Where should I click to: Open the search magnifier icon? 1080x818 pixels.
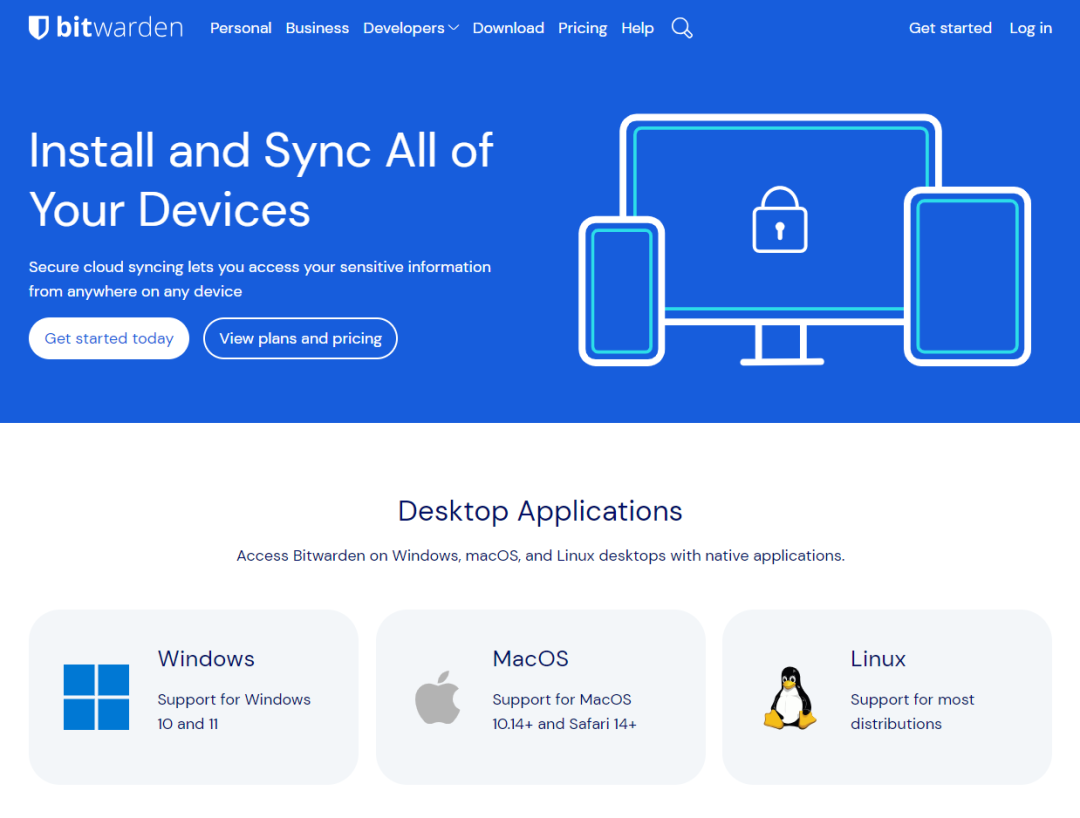coord(682,28)
